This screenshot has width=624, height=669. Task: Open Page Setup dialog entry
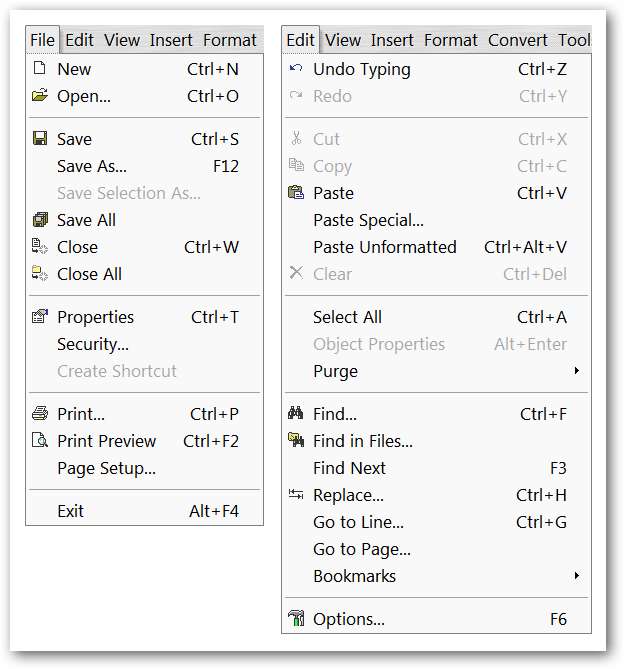[x=106, y=468]
